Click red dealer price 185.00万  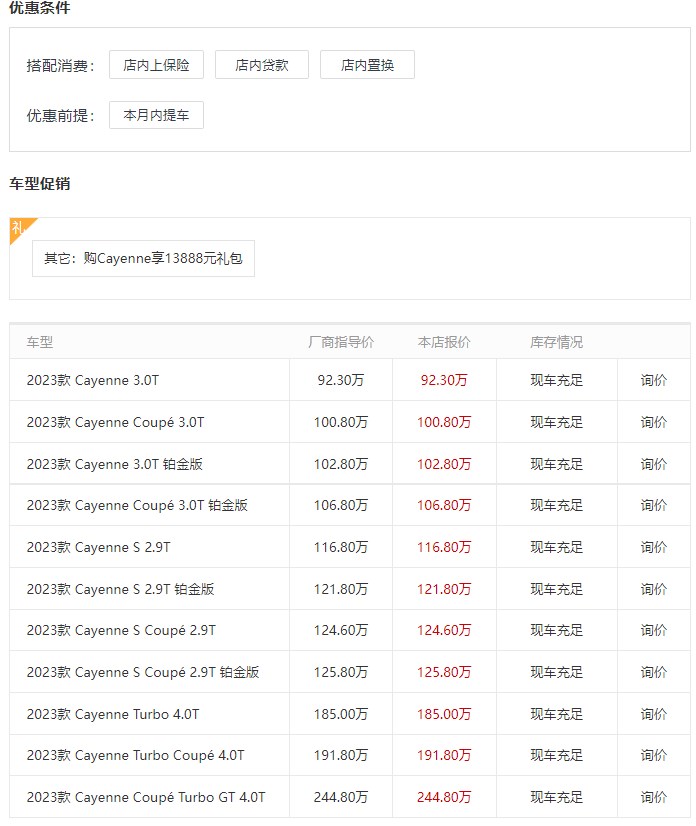tap(444, 714)
